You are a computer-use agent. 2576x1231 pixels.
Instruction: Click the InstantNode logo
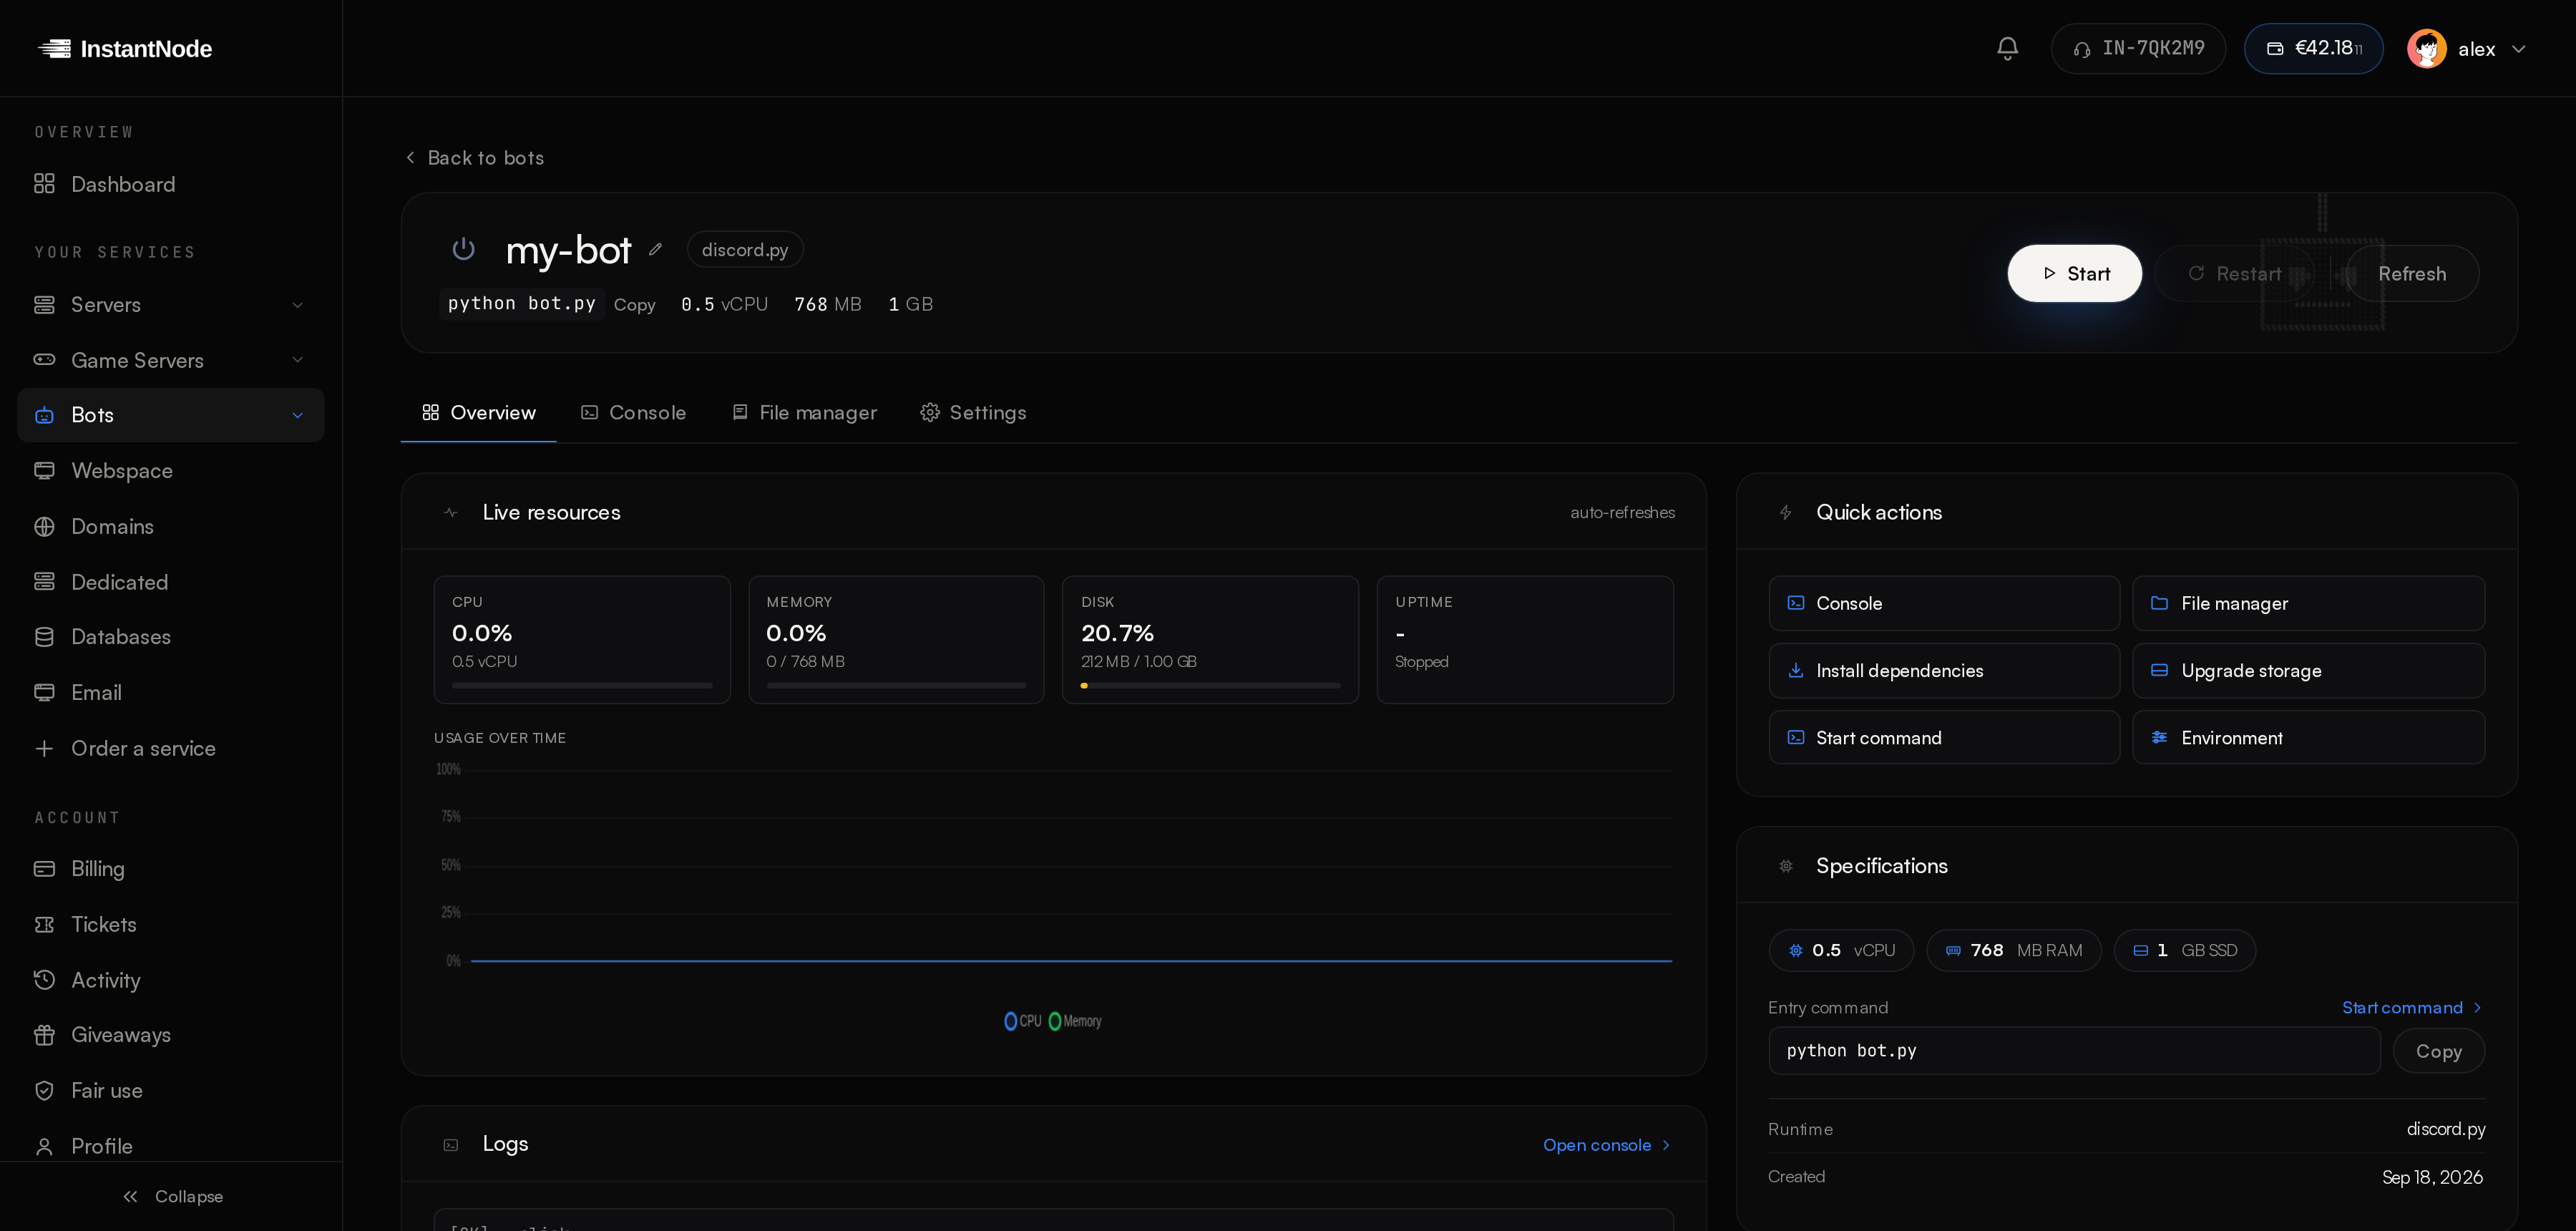[x=125, y=48]
